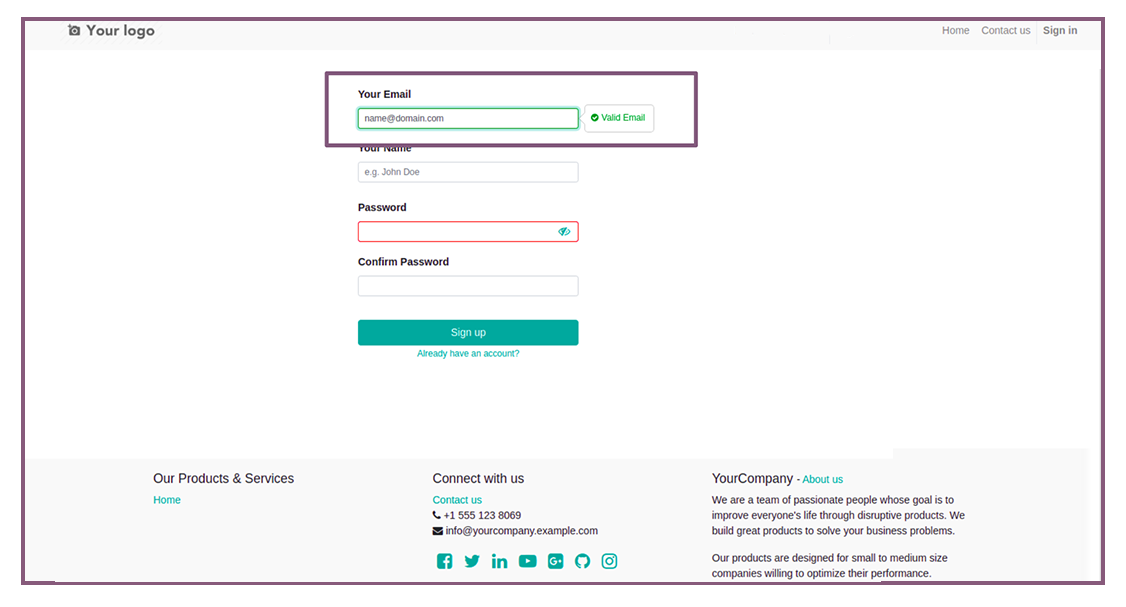The height and width of the screenshot is (607, 1126).
Task: Open the footer Home link
Action: [x=167, y=500]
